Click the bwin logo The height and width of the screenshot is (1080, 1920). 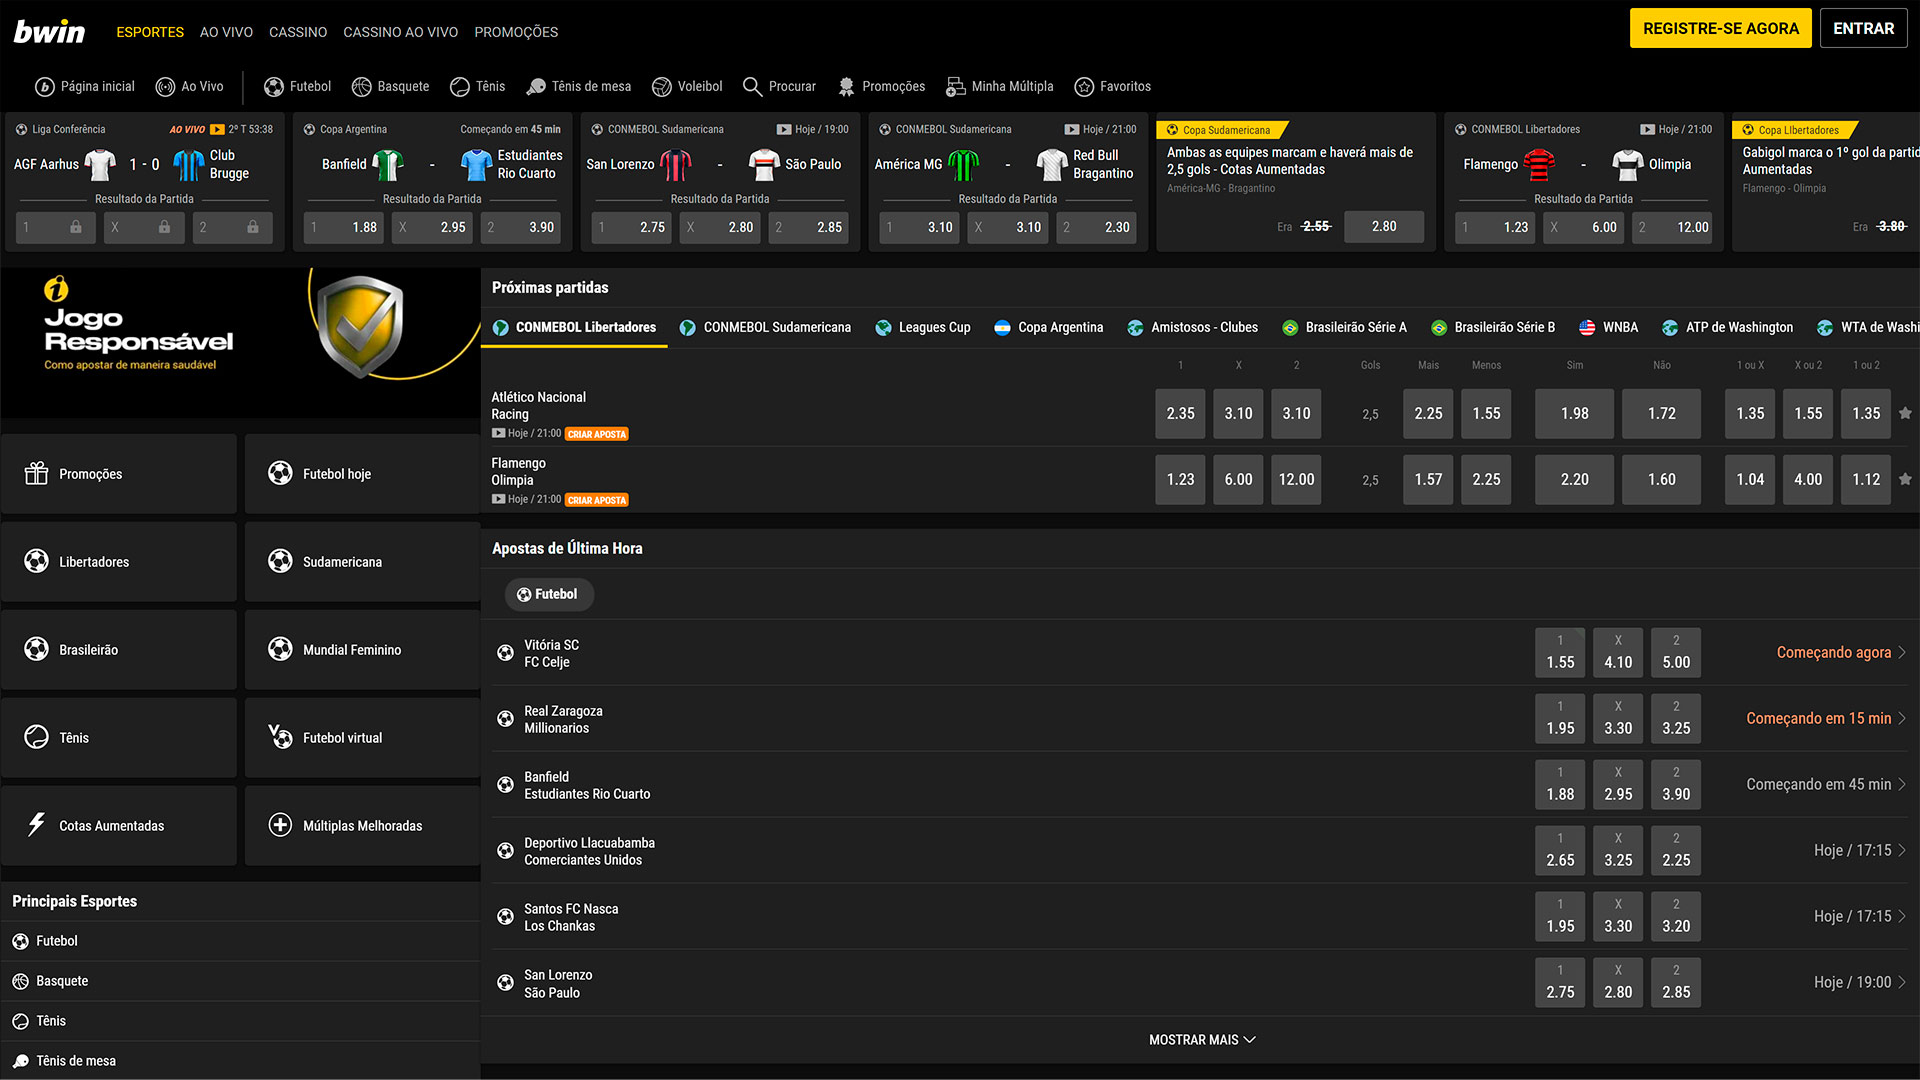tap(49, 32)
